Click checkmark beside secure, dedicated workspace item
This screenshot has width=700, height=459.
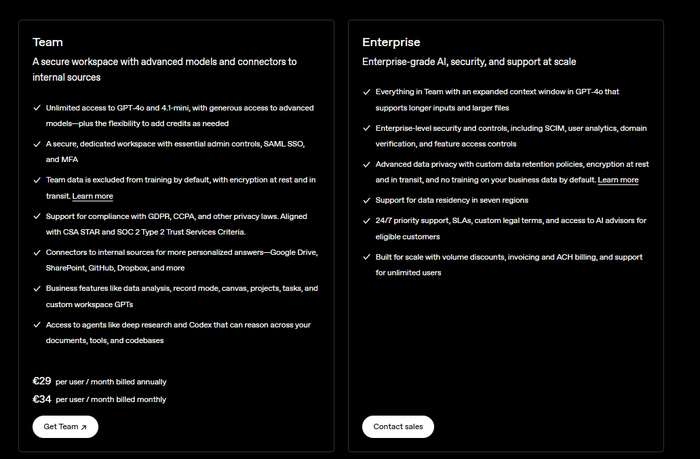pyautogui.click(x=37, y=143)
